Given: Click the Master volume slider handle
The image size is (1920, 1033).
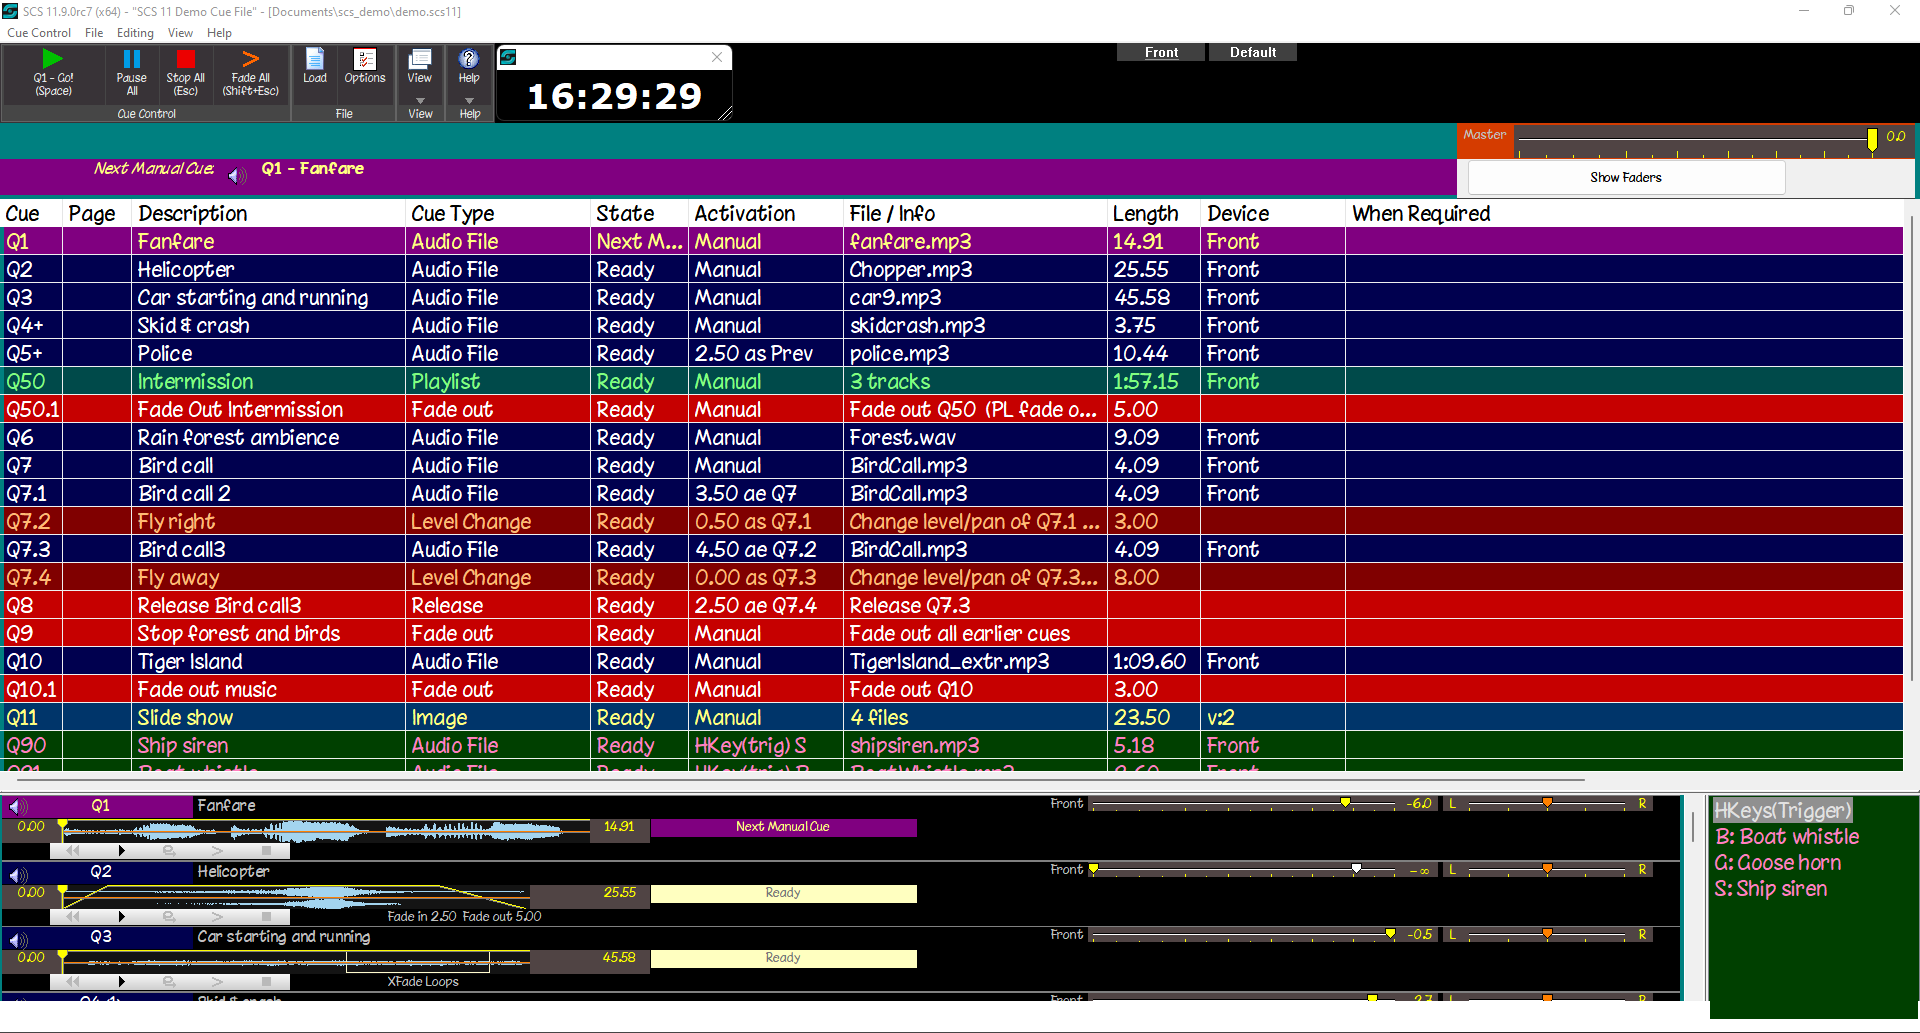Looking at the screenshot, I should (x=1872, y=139).
